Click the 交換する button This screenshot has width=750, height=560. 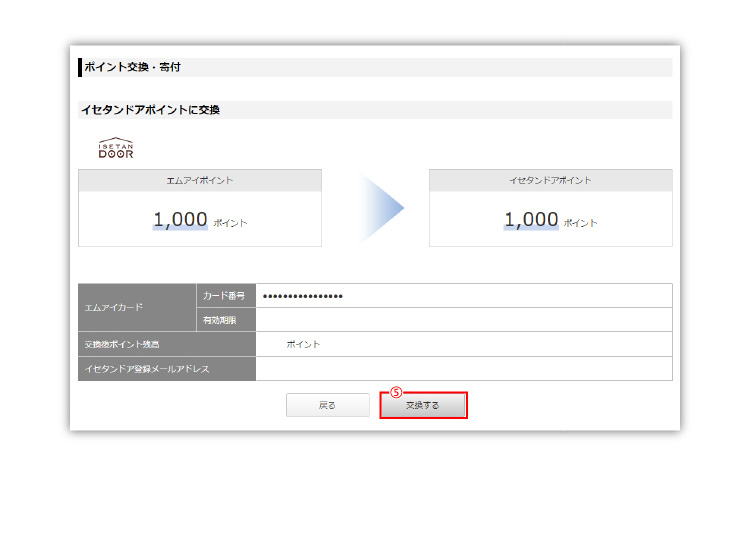coord(423,405)
